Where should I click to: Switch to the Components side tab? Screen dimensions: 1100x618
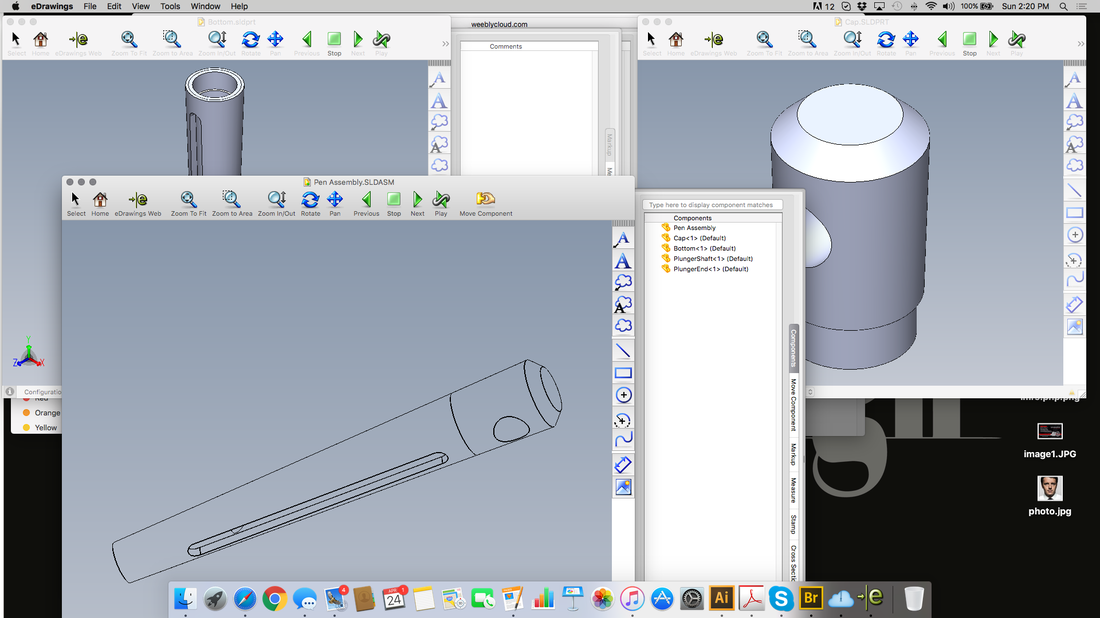click(x=793, y=348)
